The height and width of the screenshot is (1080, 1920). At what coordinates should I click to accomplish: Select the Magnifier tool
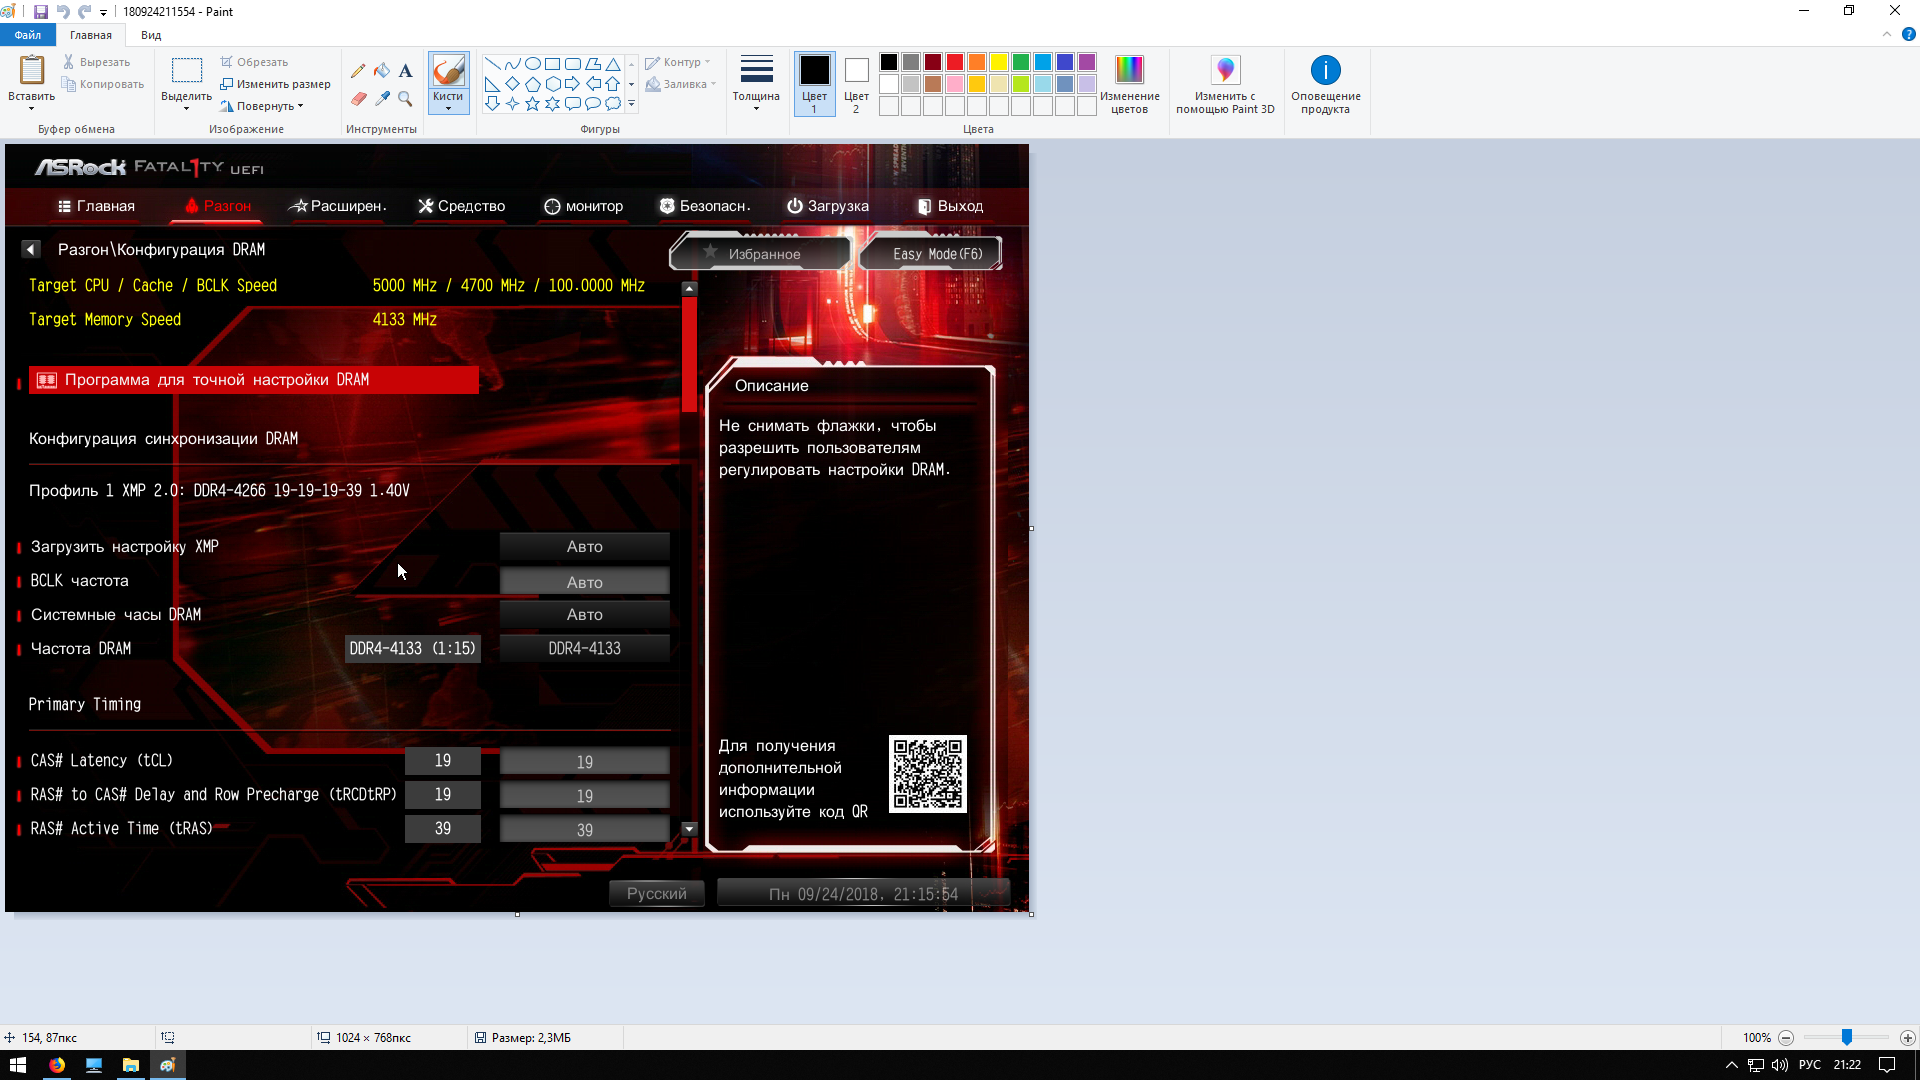click(x=405, y=98)
